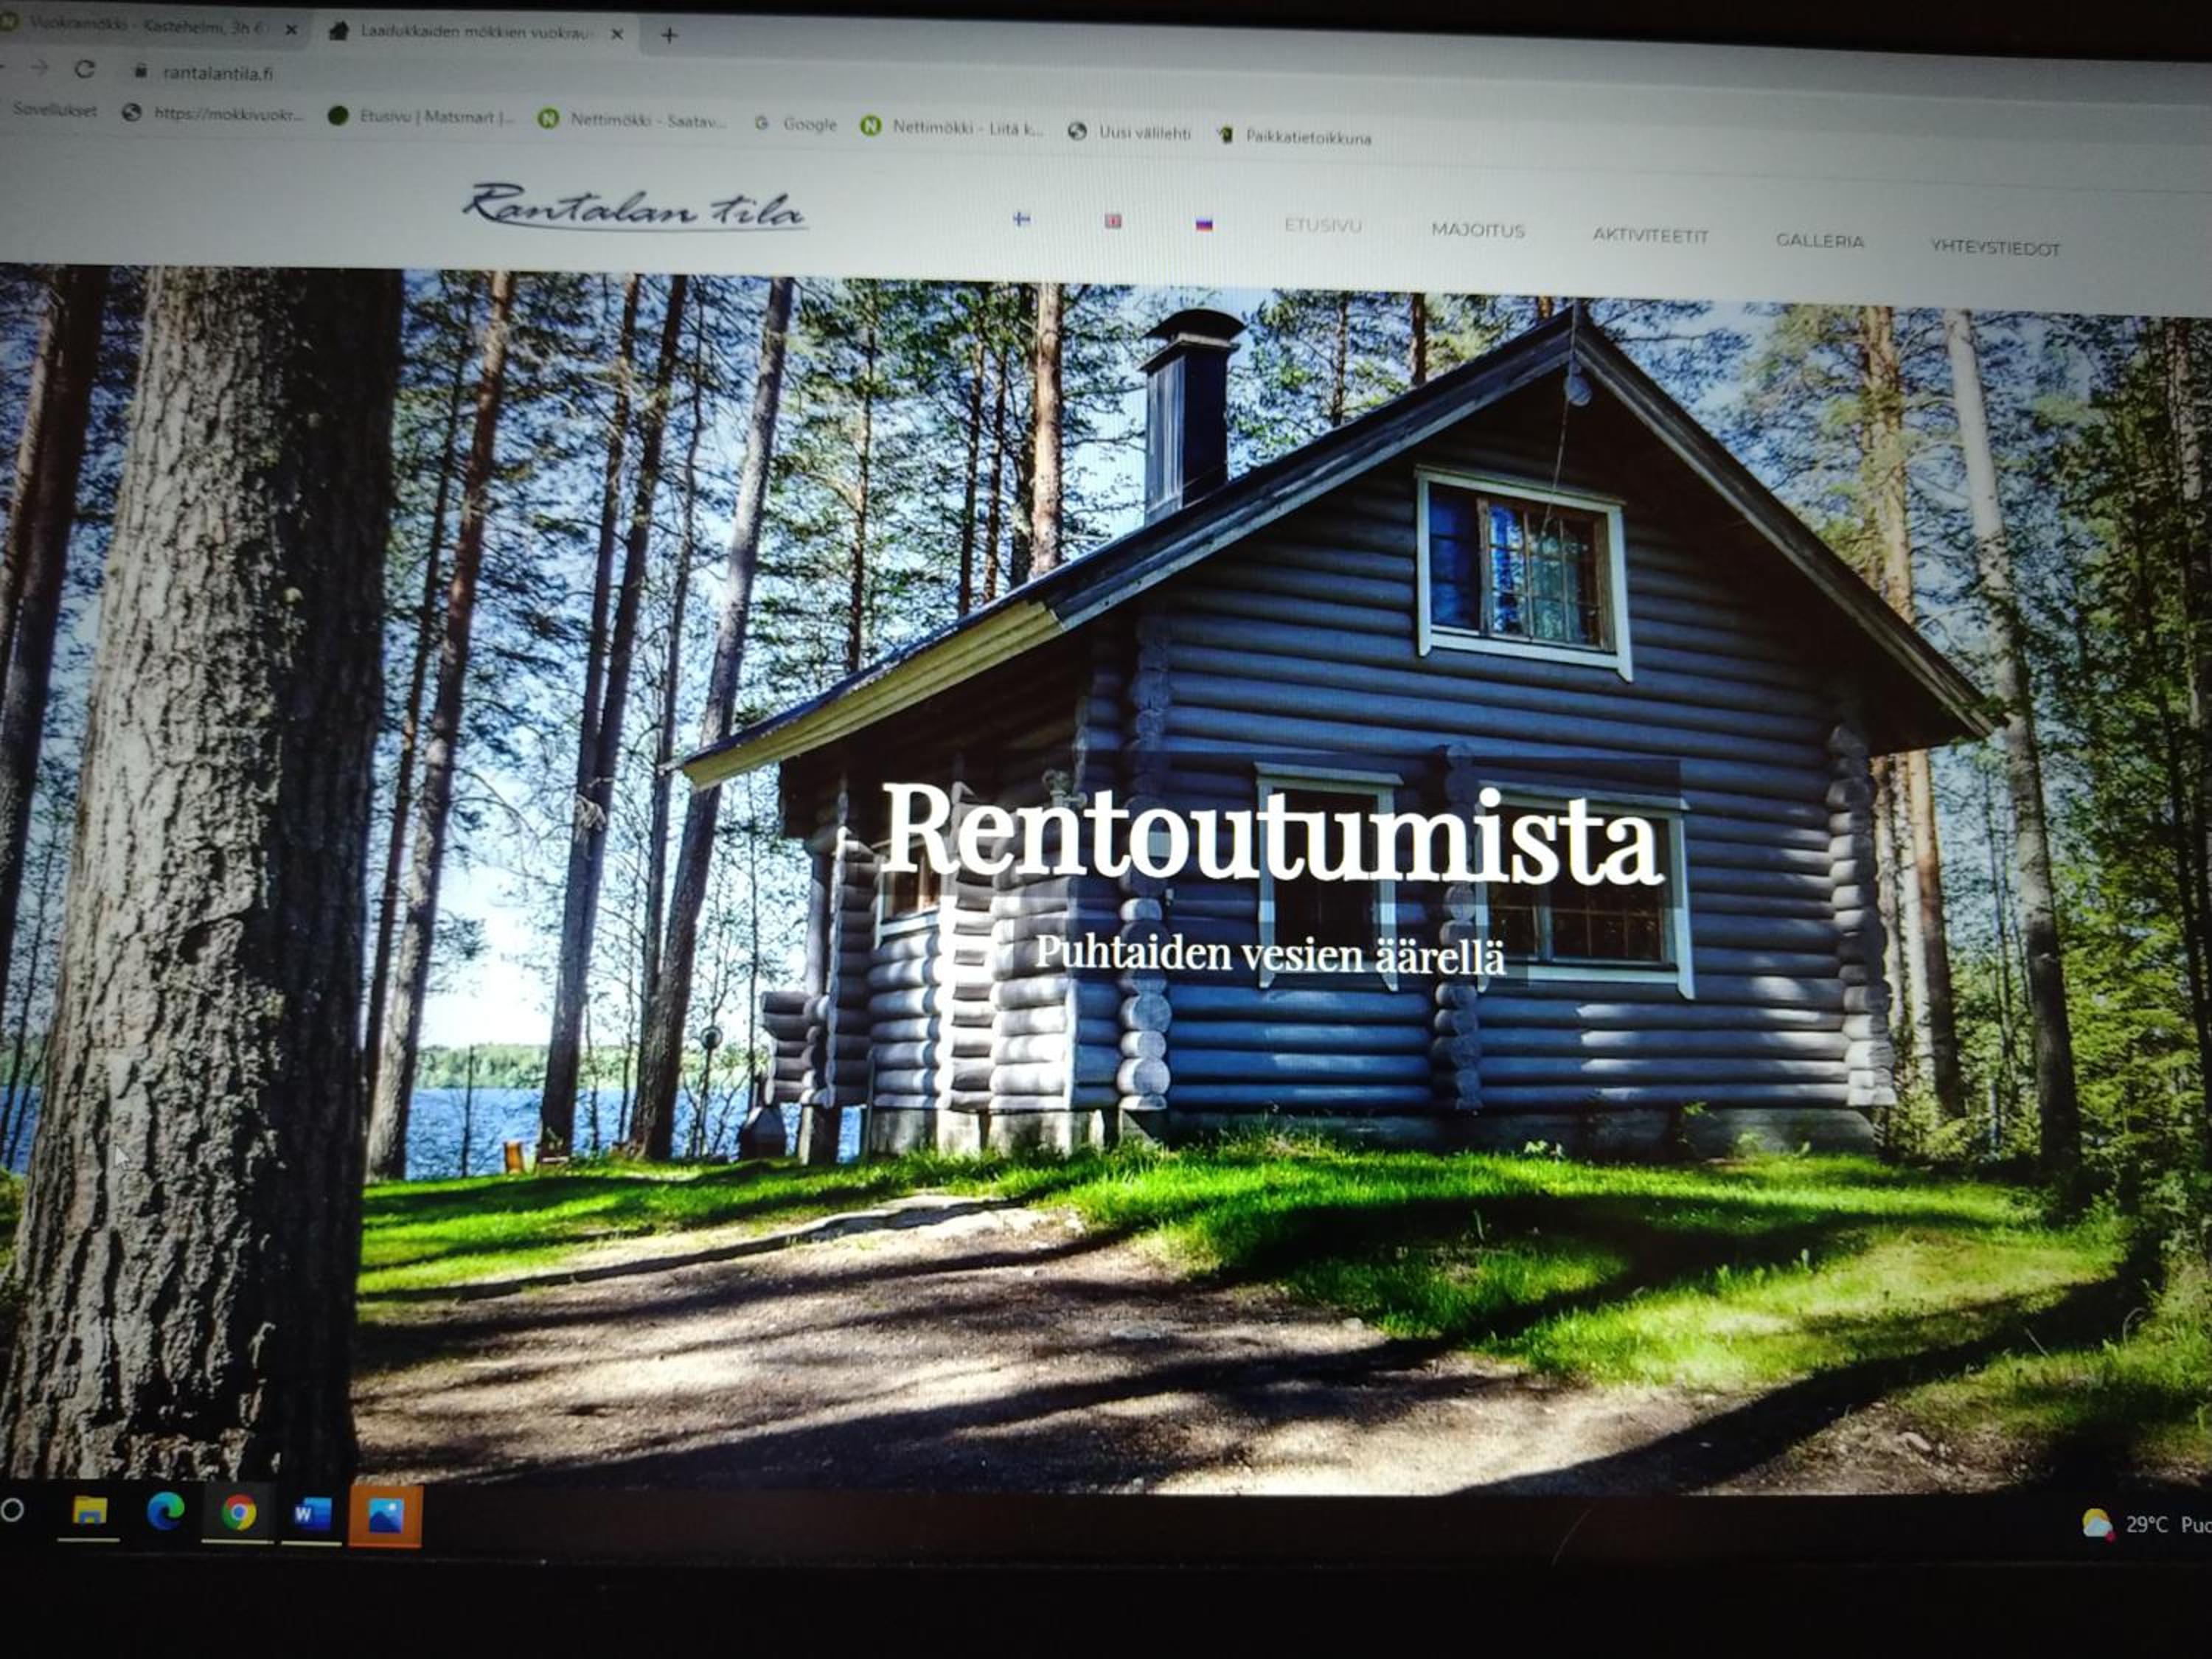This screenshot has height=1659, width=2212.
Task: Open the AKTIVITEETIT menu item
Action: pos(1650,236)
